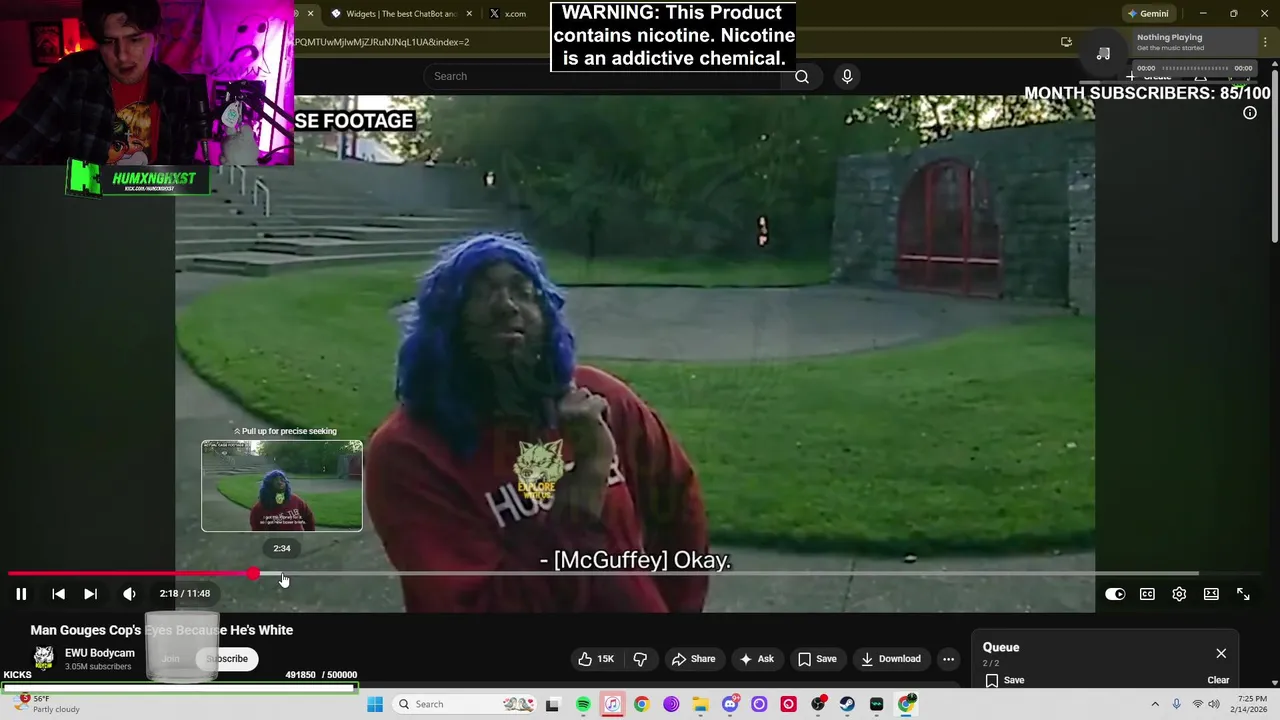Clear the queue

click(x=1218, y=680)
